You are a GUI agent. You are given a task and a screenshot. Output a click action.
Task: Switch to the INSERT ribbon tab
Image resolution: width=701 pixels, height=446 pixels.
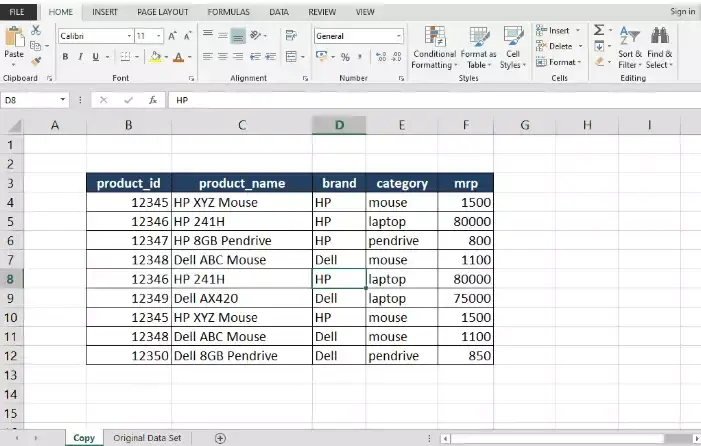(x=105, y=12)
